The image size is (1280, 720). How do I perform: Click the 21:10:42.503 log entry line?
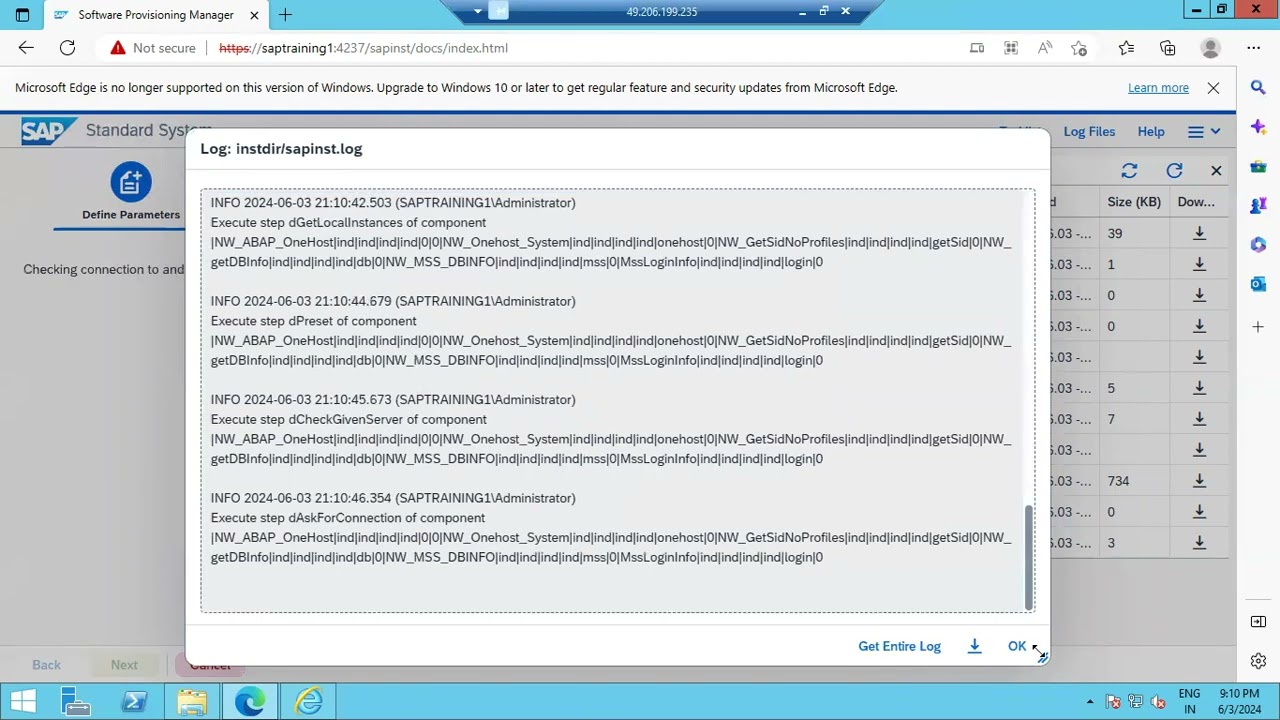pos(393,203)
